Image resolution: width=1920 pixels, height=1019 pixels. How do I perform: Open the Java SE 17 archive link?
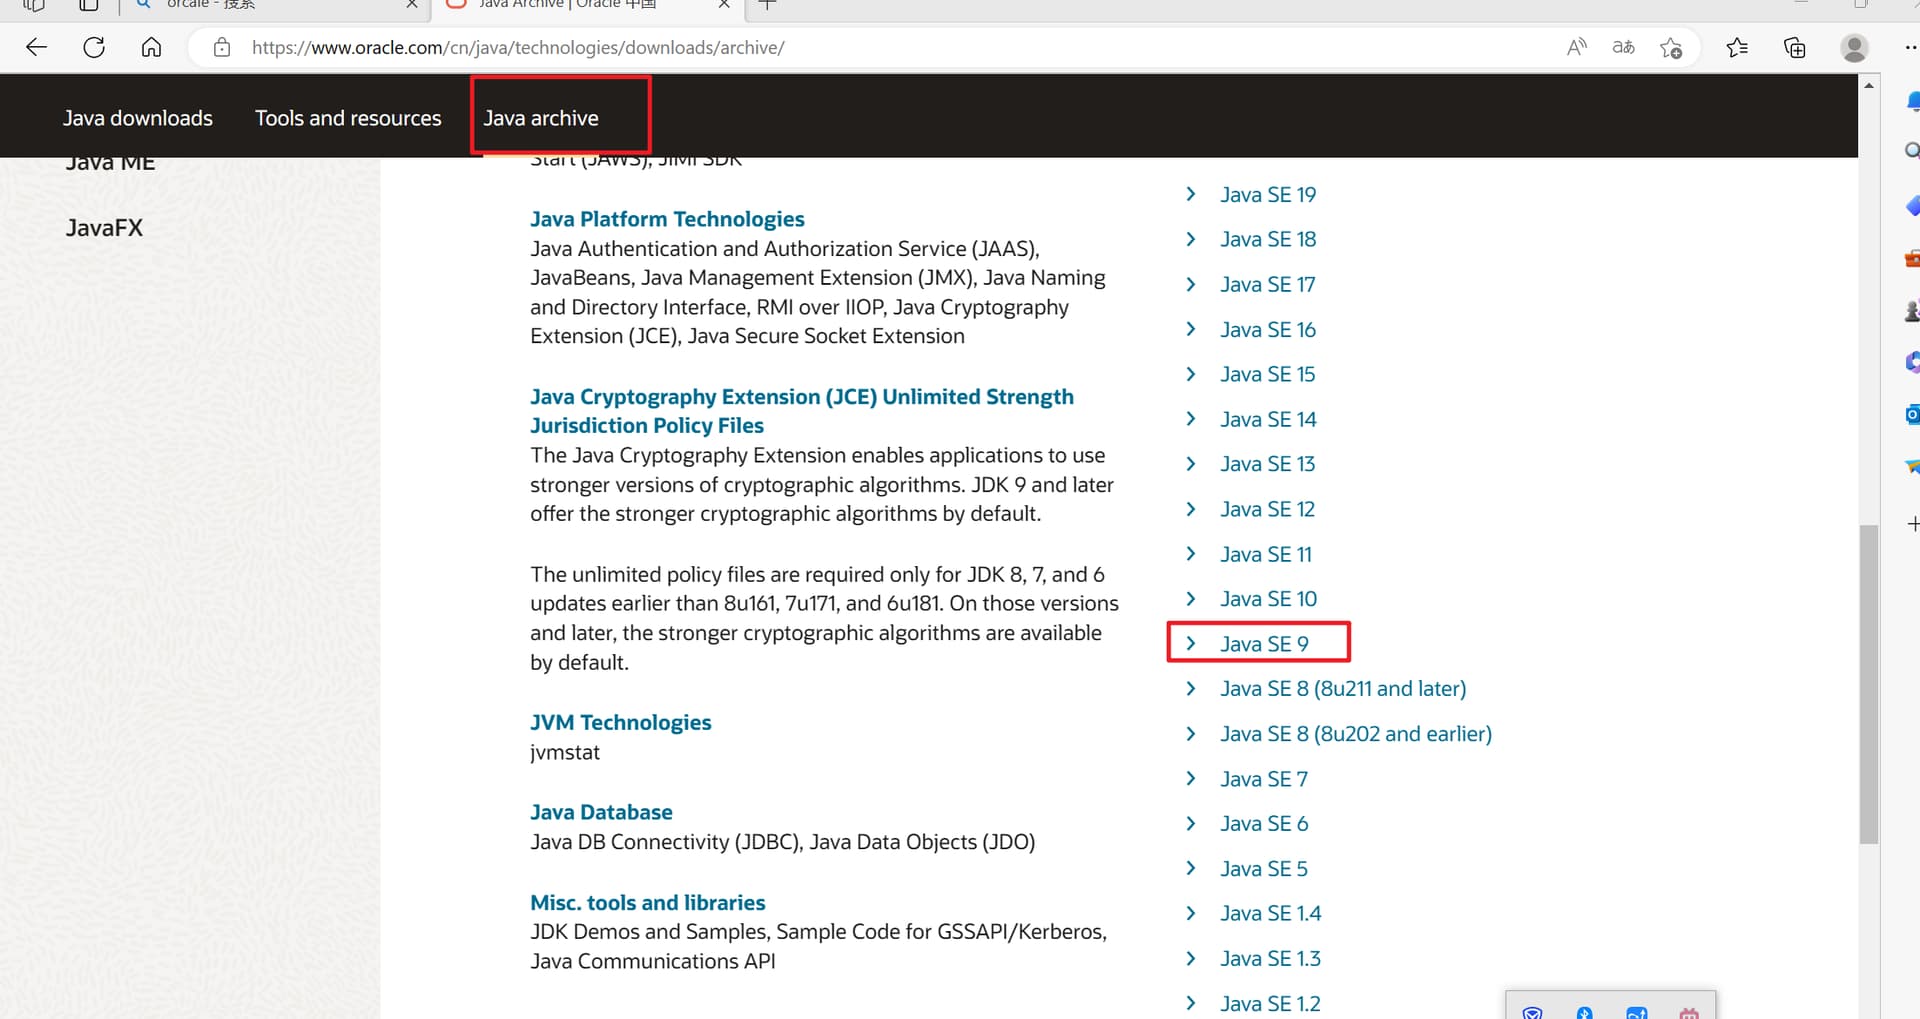(x=1267, y=285)
